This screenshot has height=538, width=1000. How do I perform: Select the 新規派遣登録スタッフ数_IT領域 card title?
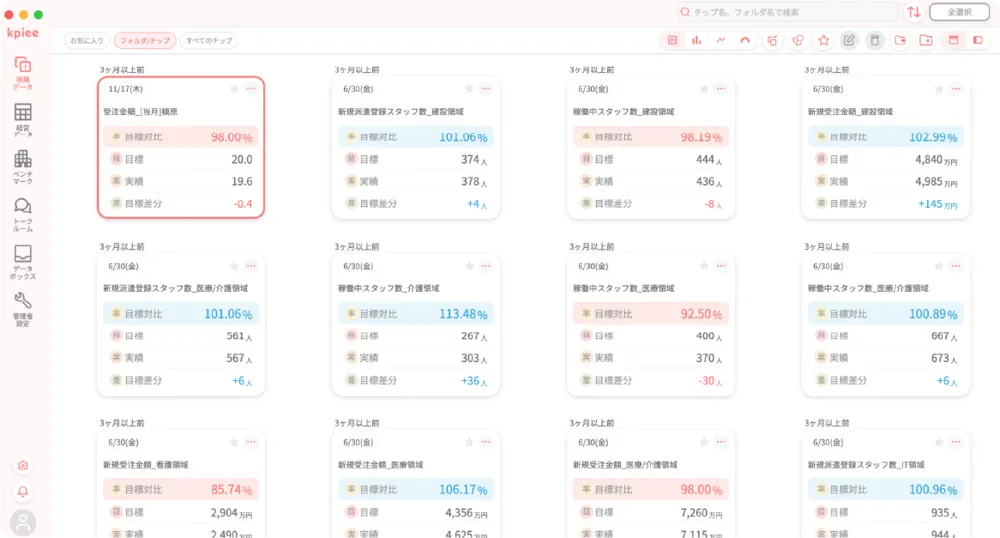pos(866,465)
